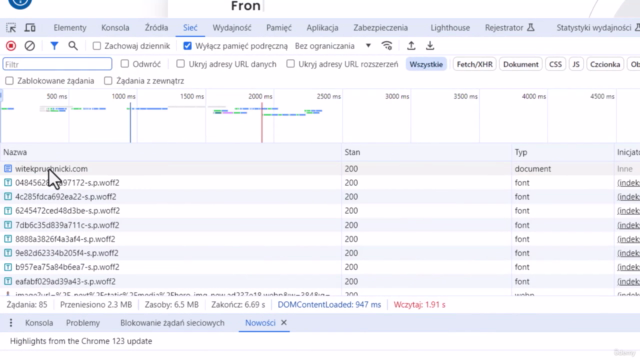
Task: Open the Problemy drawer tab
Action: click(x=83, y=323)
